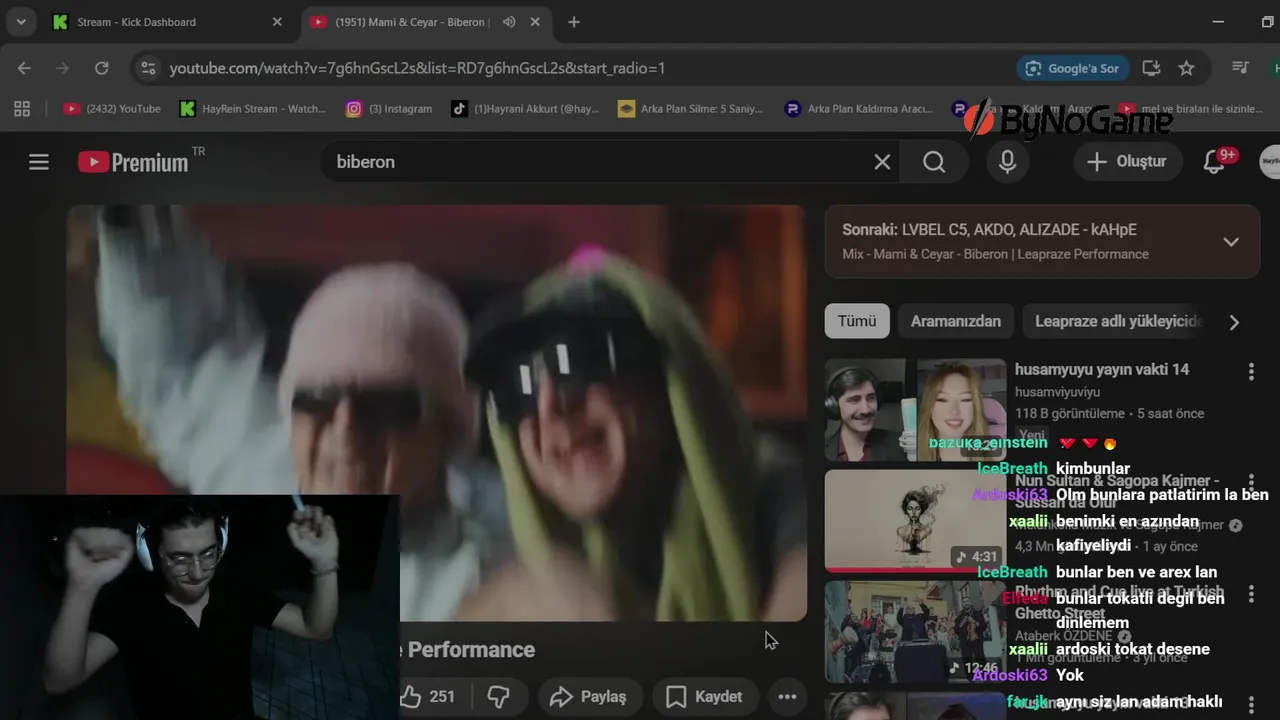Open site information icon in address bar

pos(148,68)
